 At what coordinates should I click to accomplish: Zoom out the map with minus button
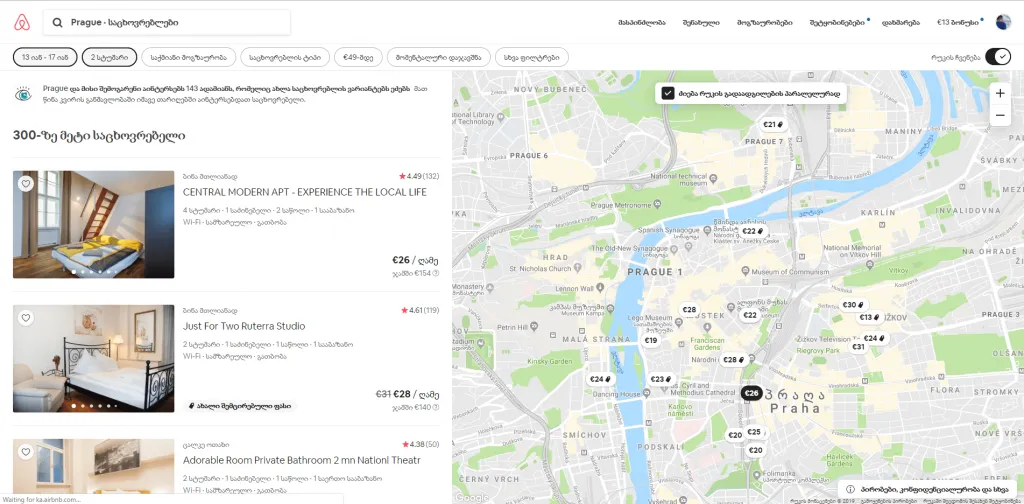pyautogui.click(x=1000, y=116)
